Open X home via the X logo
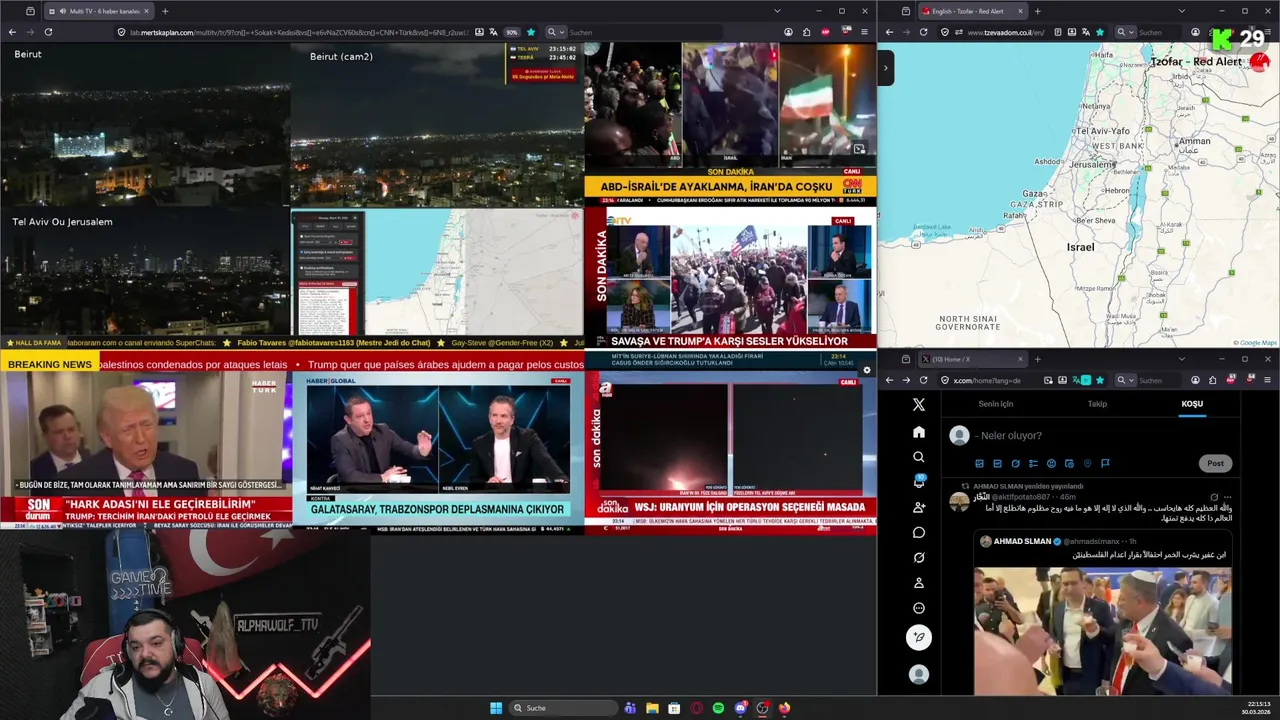Image resolution: width=1280 pixels, height=720 pixels. tap(919, 405)
